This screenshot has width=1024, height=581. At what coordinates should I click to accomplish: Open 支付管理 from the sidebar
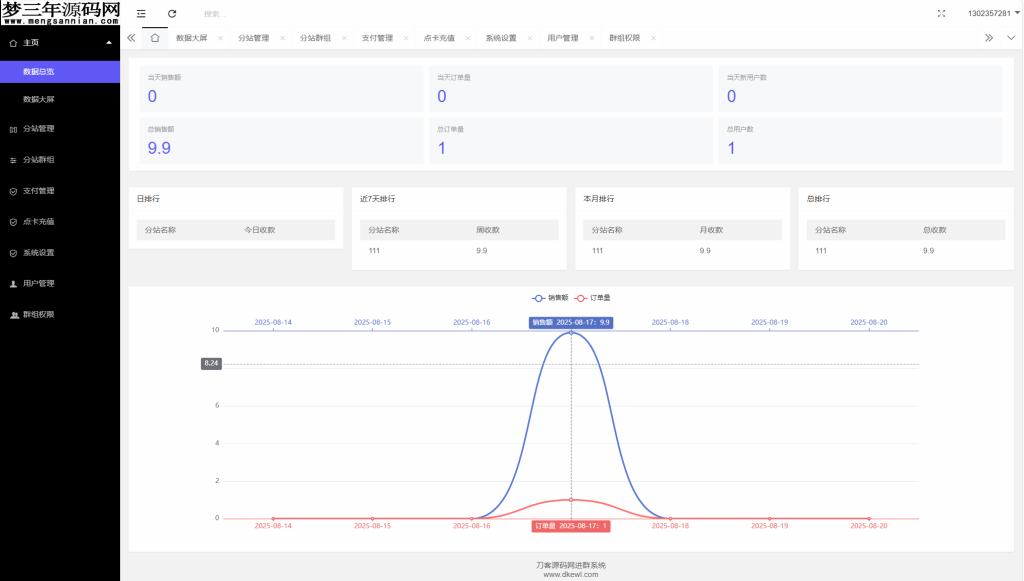click(x=14, y=190)
